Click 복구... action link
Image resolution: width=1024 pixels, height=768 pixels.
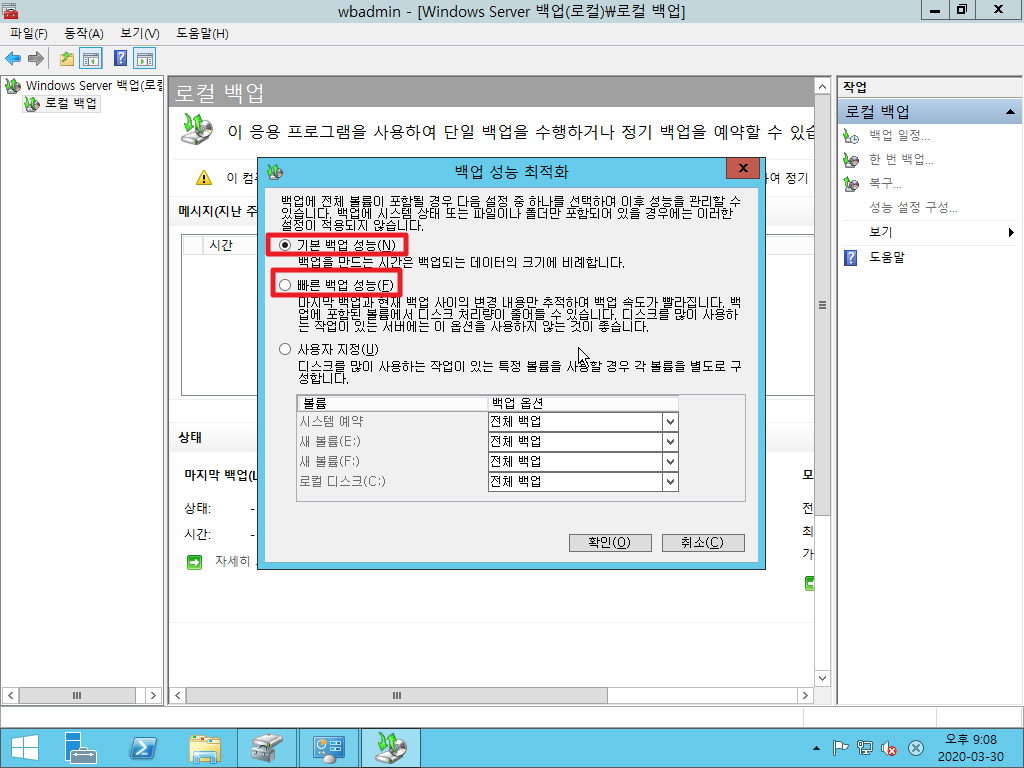click(885, 184)
